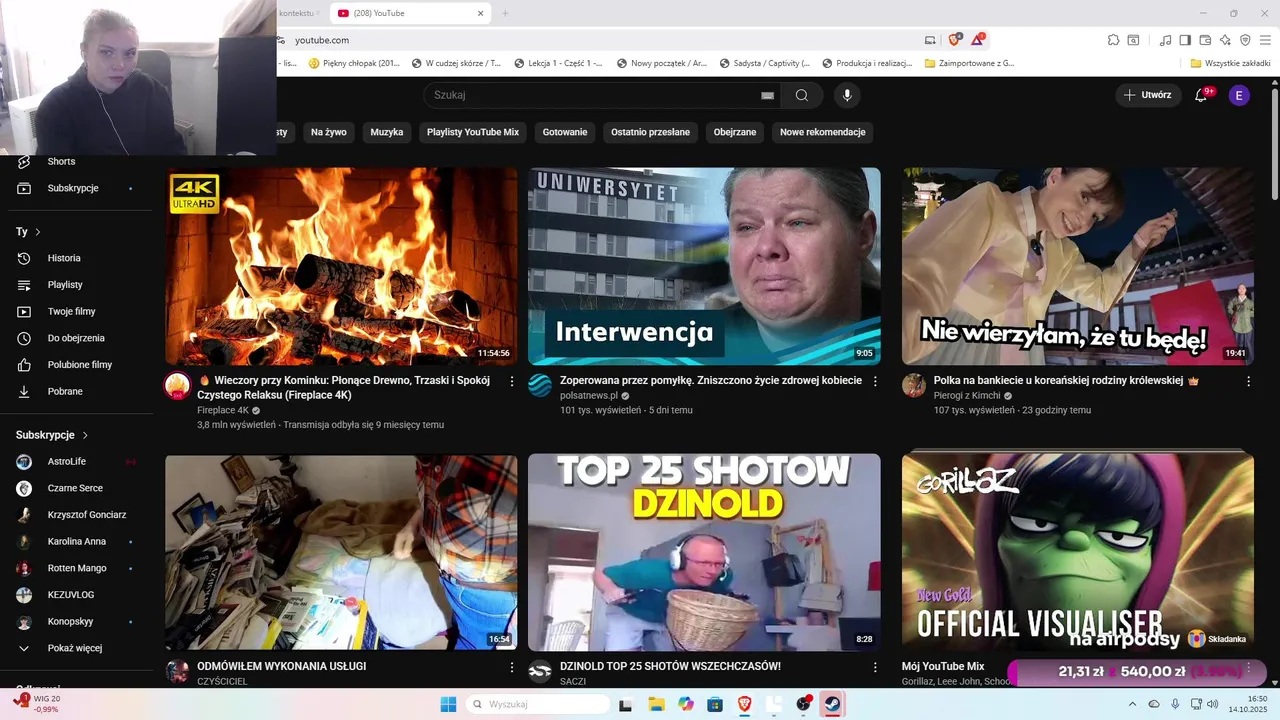
Task: Expand Subskrypcje section header
Action: tap(52, 435)
